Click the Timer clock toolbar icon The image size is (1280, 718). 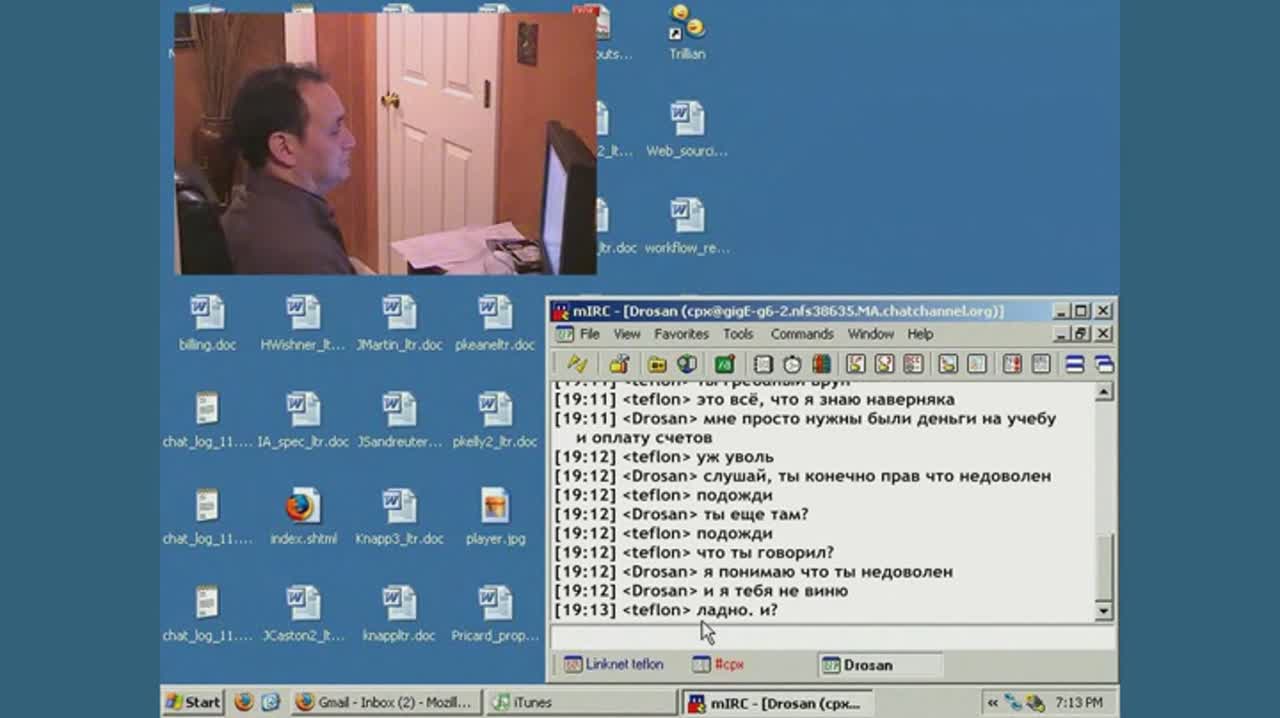792,364
